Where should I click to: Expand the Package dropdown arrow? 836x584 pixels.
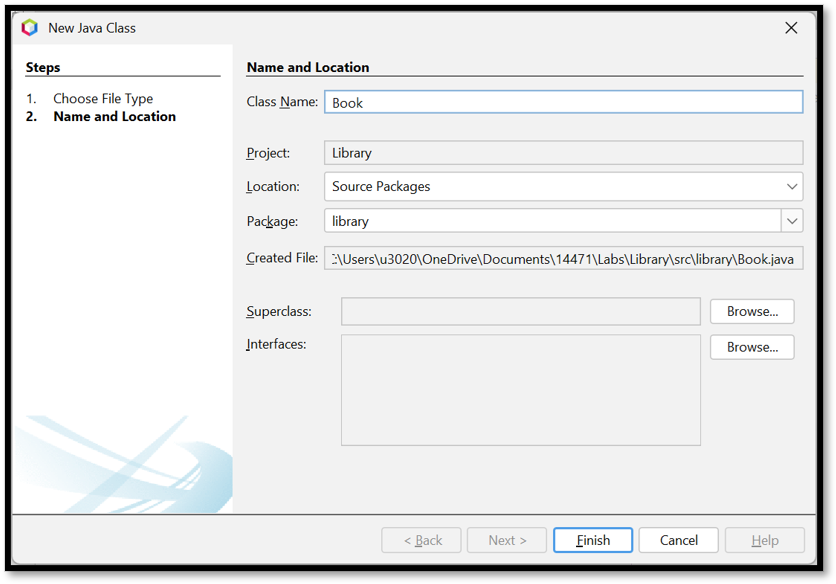coord(792,221)
